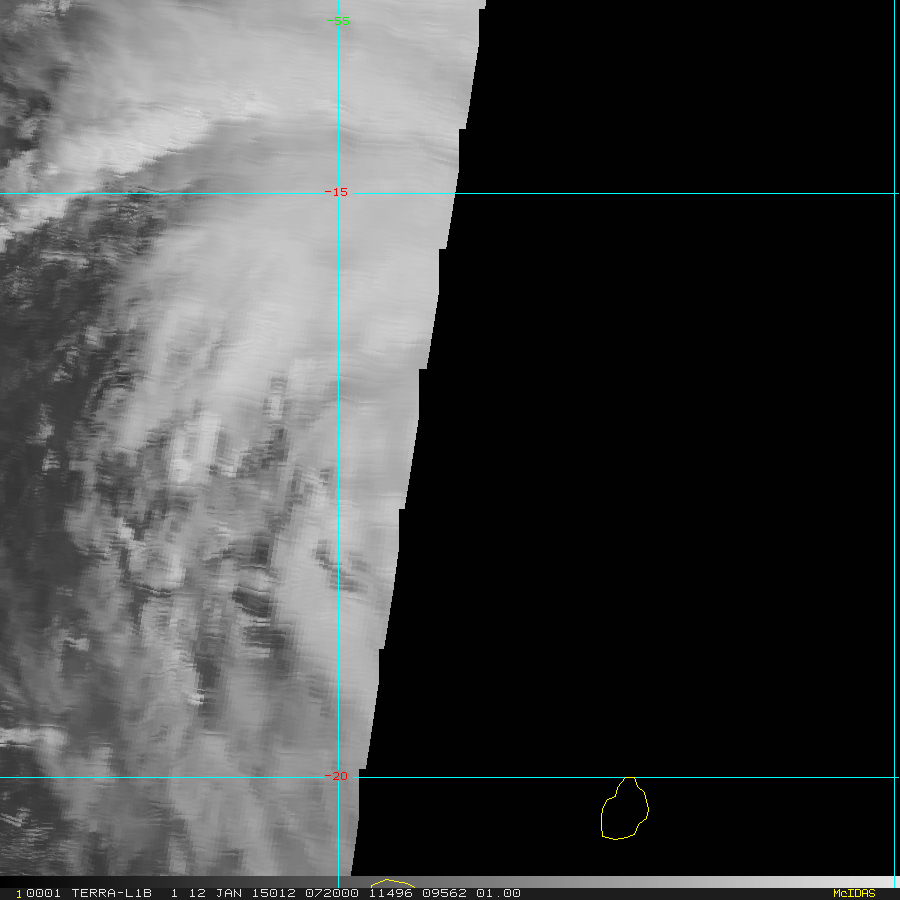This screenshot has height=900, width=900.
Task: Click the red -20 latitude label
Action: pyautogui.click(x=337, y=776)
